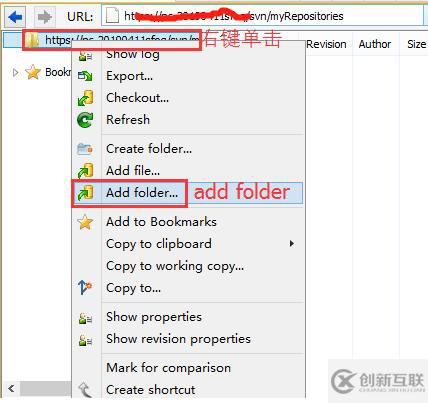Click the gray forward arrow icon

44,16
